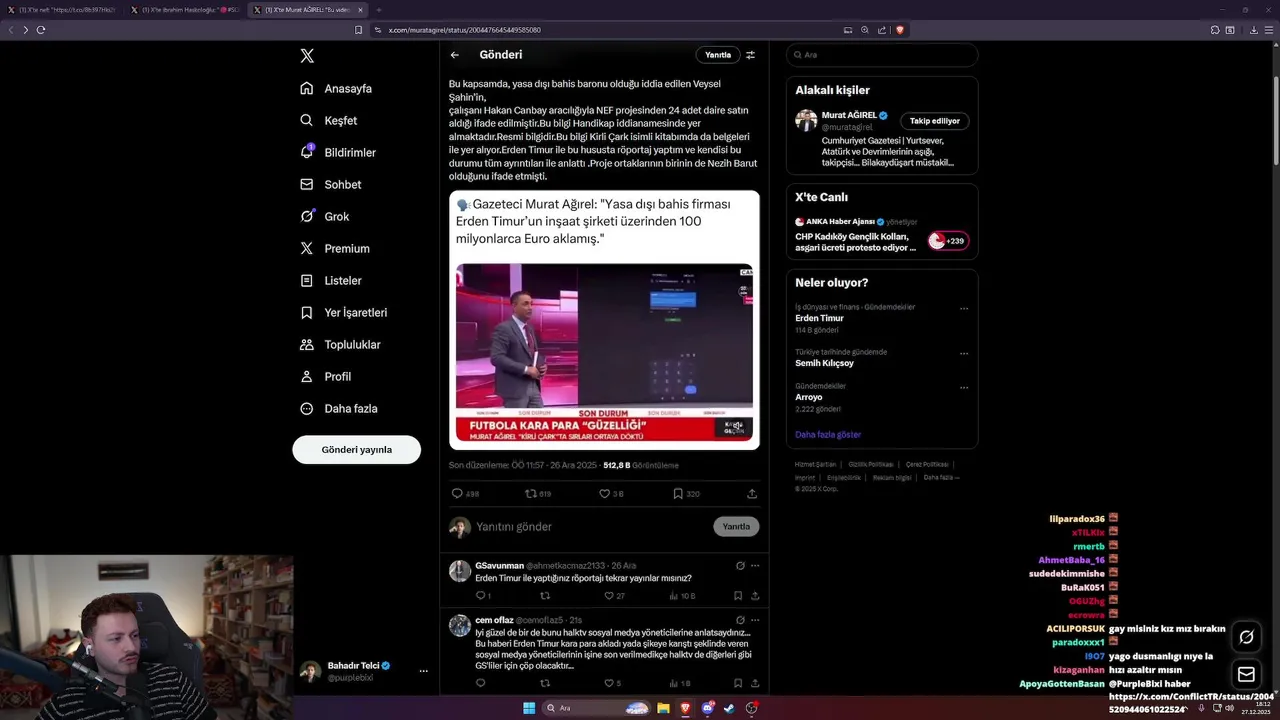Open options for Arroyo trend

[964, 387]
